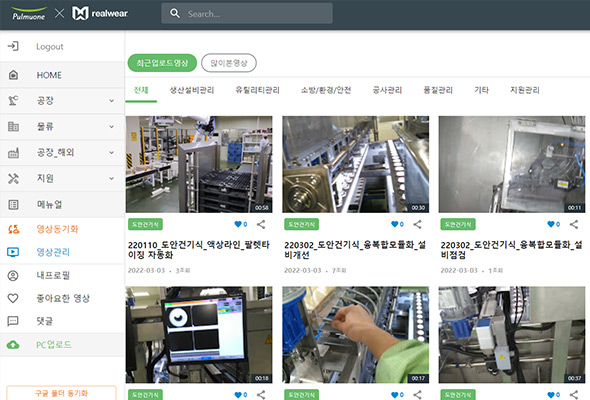Click the 영상관리 video icon
Image resolution: width=590 pixels, height=400 pixels.
coord(13,252)
